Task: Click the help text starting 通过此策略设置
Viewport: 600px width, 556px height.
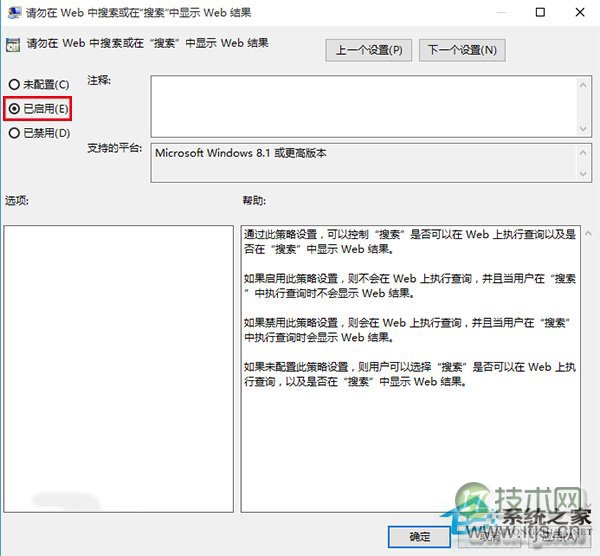Action: [x=410, y=241]
